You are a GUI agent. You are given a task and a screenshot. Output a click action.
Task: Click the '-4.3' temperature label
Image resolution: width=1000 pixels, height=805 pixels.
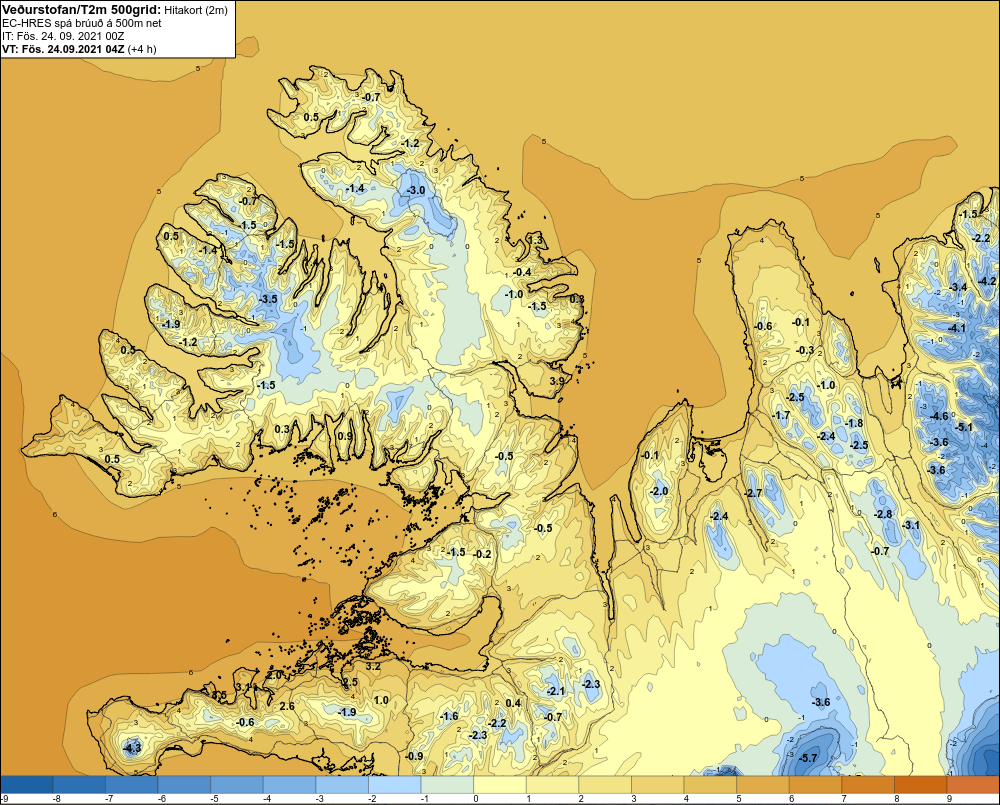point(132,748)
